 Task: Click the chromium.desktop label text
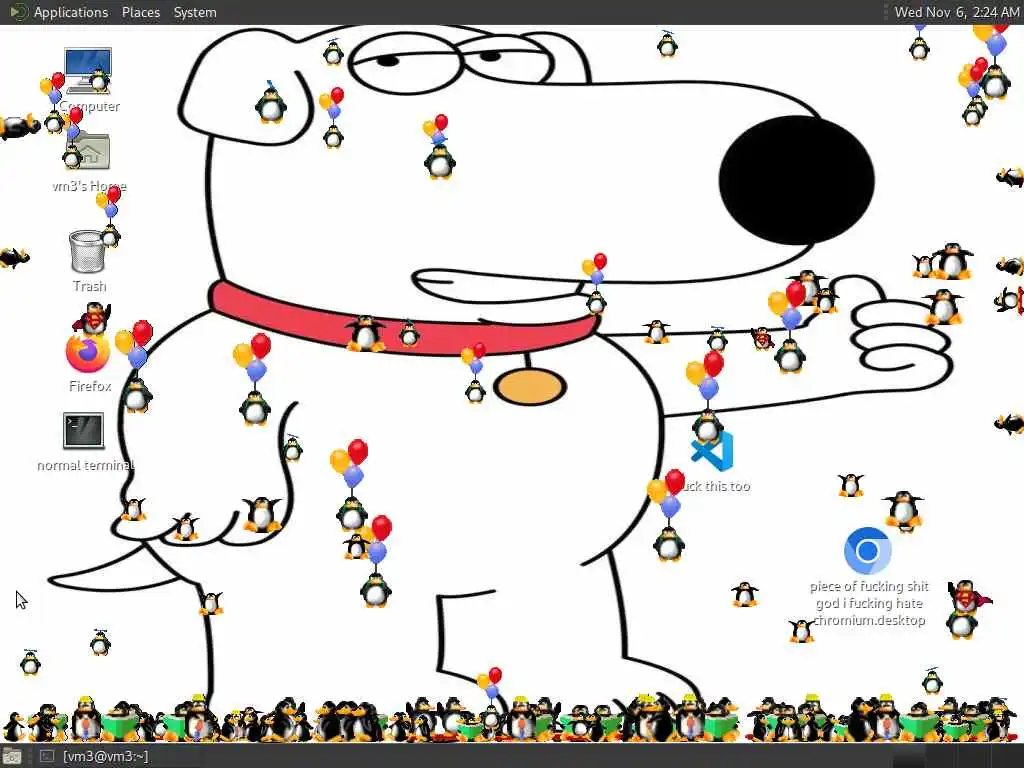(x=869, y=620)
